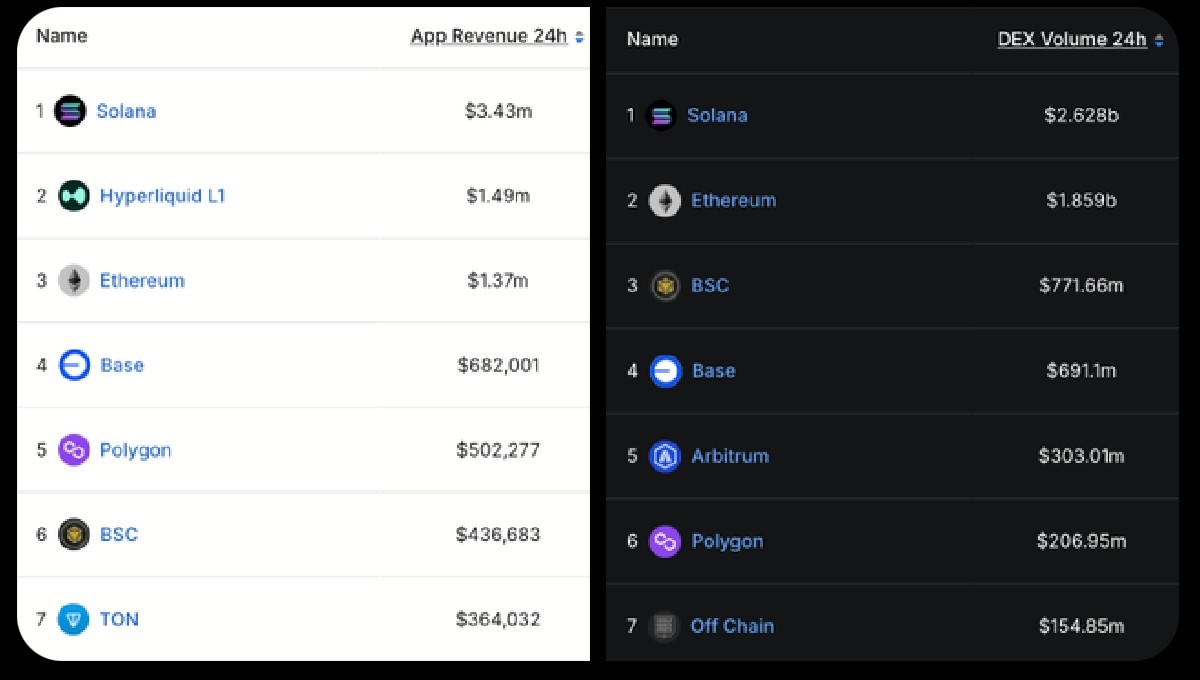Click the sort arrows beside DEX Volume 24h

click(1160, 39)
